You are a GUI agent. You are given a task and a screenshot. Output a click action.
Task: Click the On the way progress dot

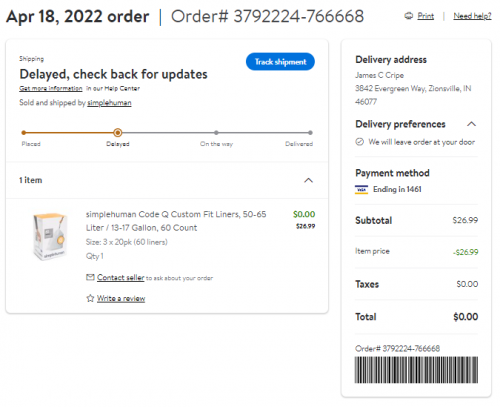[216, 133]
